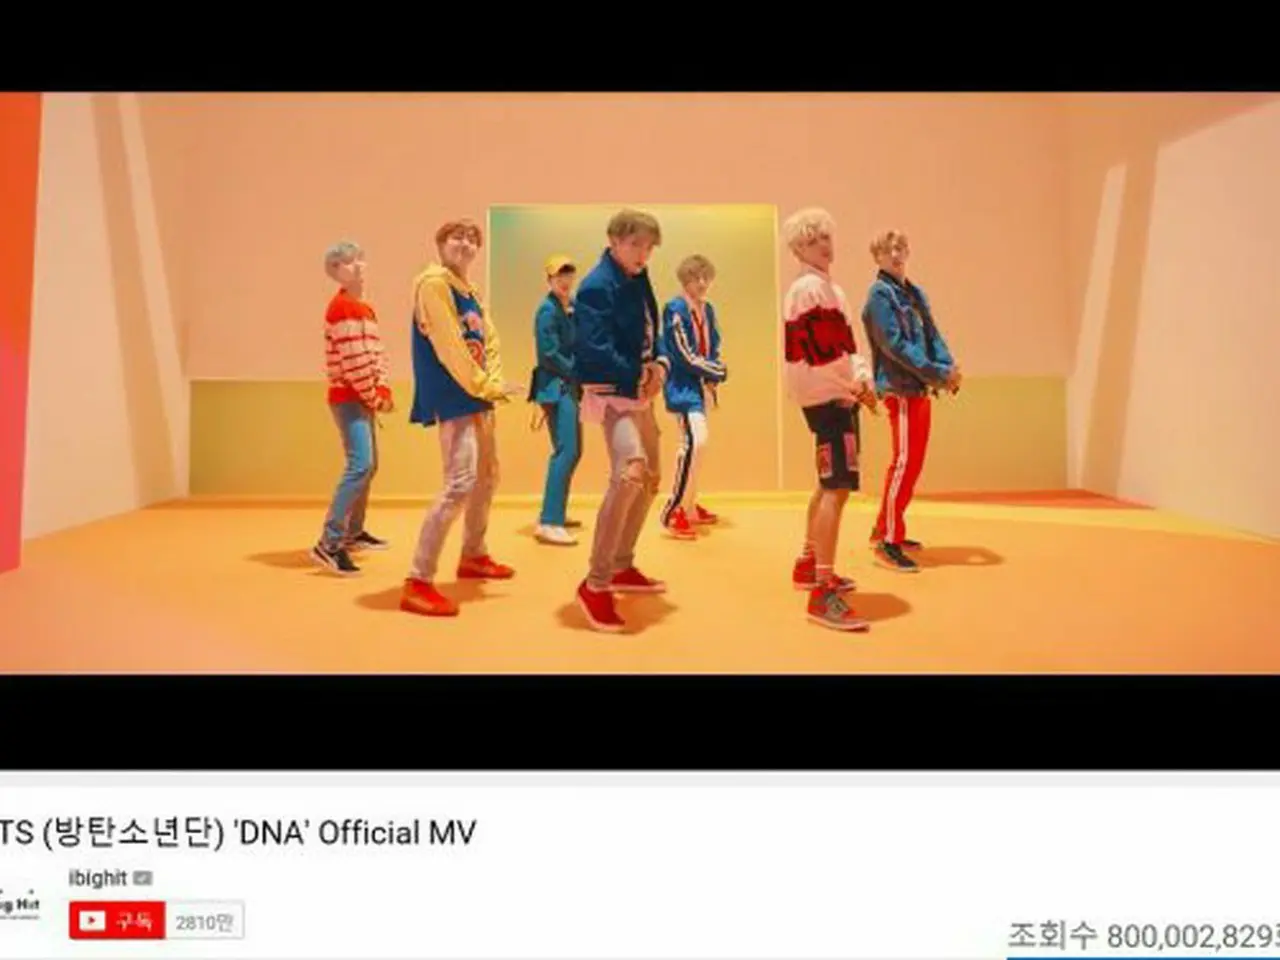Click the black letterbox bar below video
The height and width of the screenshot is (960, 1280).
640,721
